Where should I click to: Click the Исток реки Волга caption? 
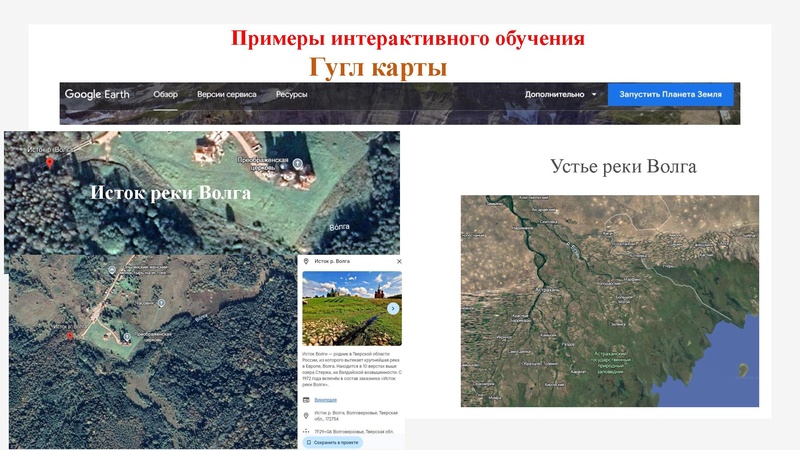point(170,193)
